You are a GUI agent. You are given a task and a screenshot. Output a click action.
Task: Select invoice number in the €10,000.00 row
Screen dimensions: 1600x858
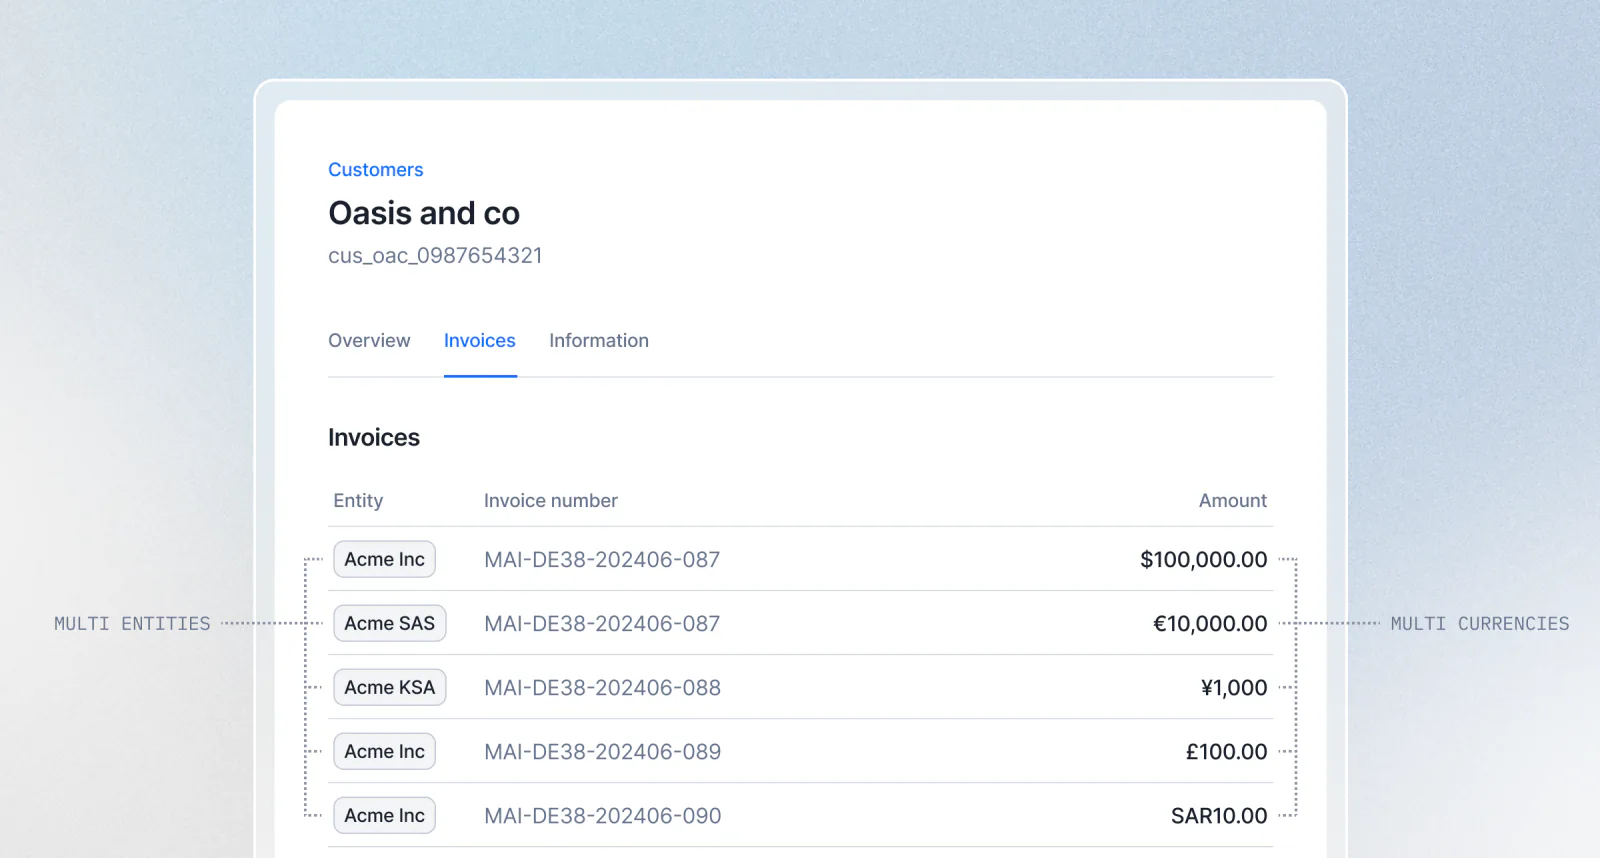[x=602, y=624]
